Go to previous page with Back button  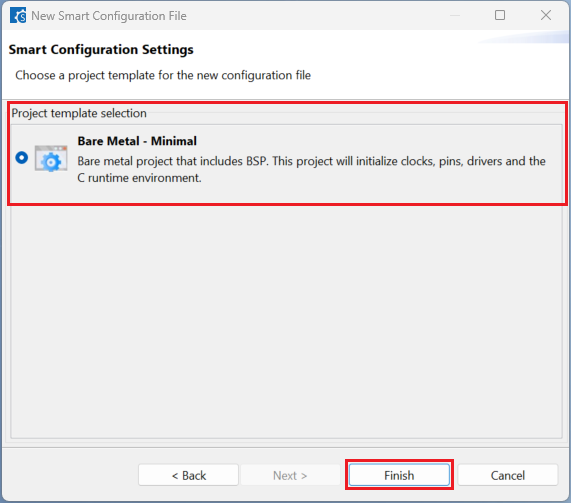click(188, 475)
